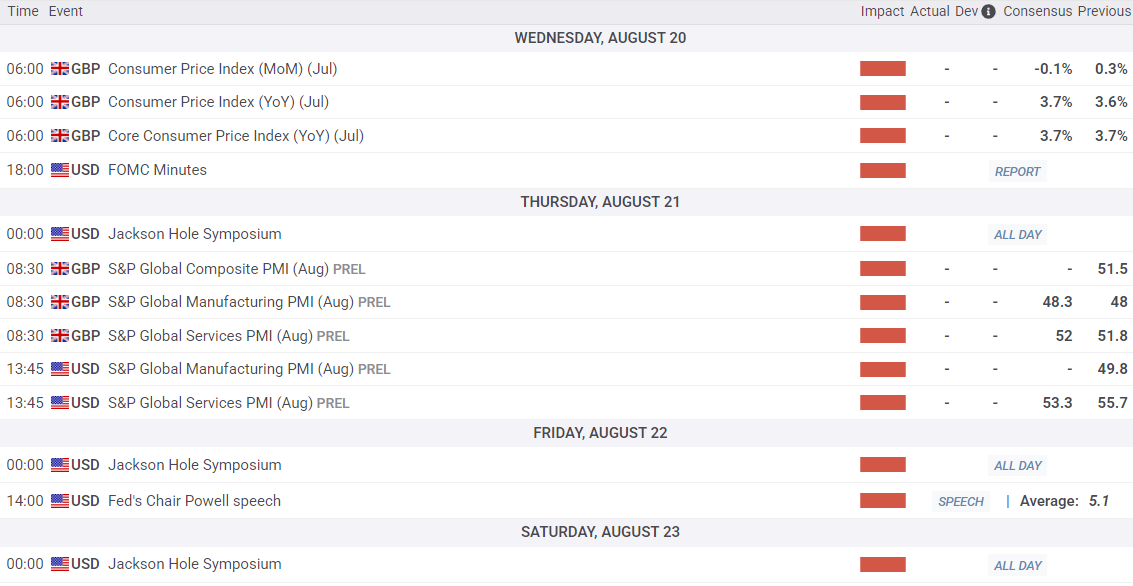
Task: Click the Consensus column header
Action: point(1037,12)
